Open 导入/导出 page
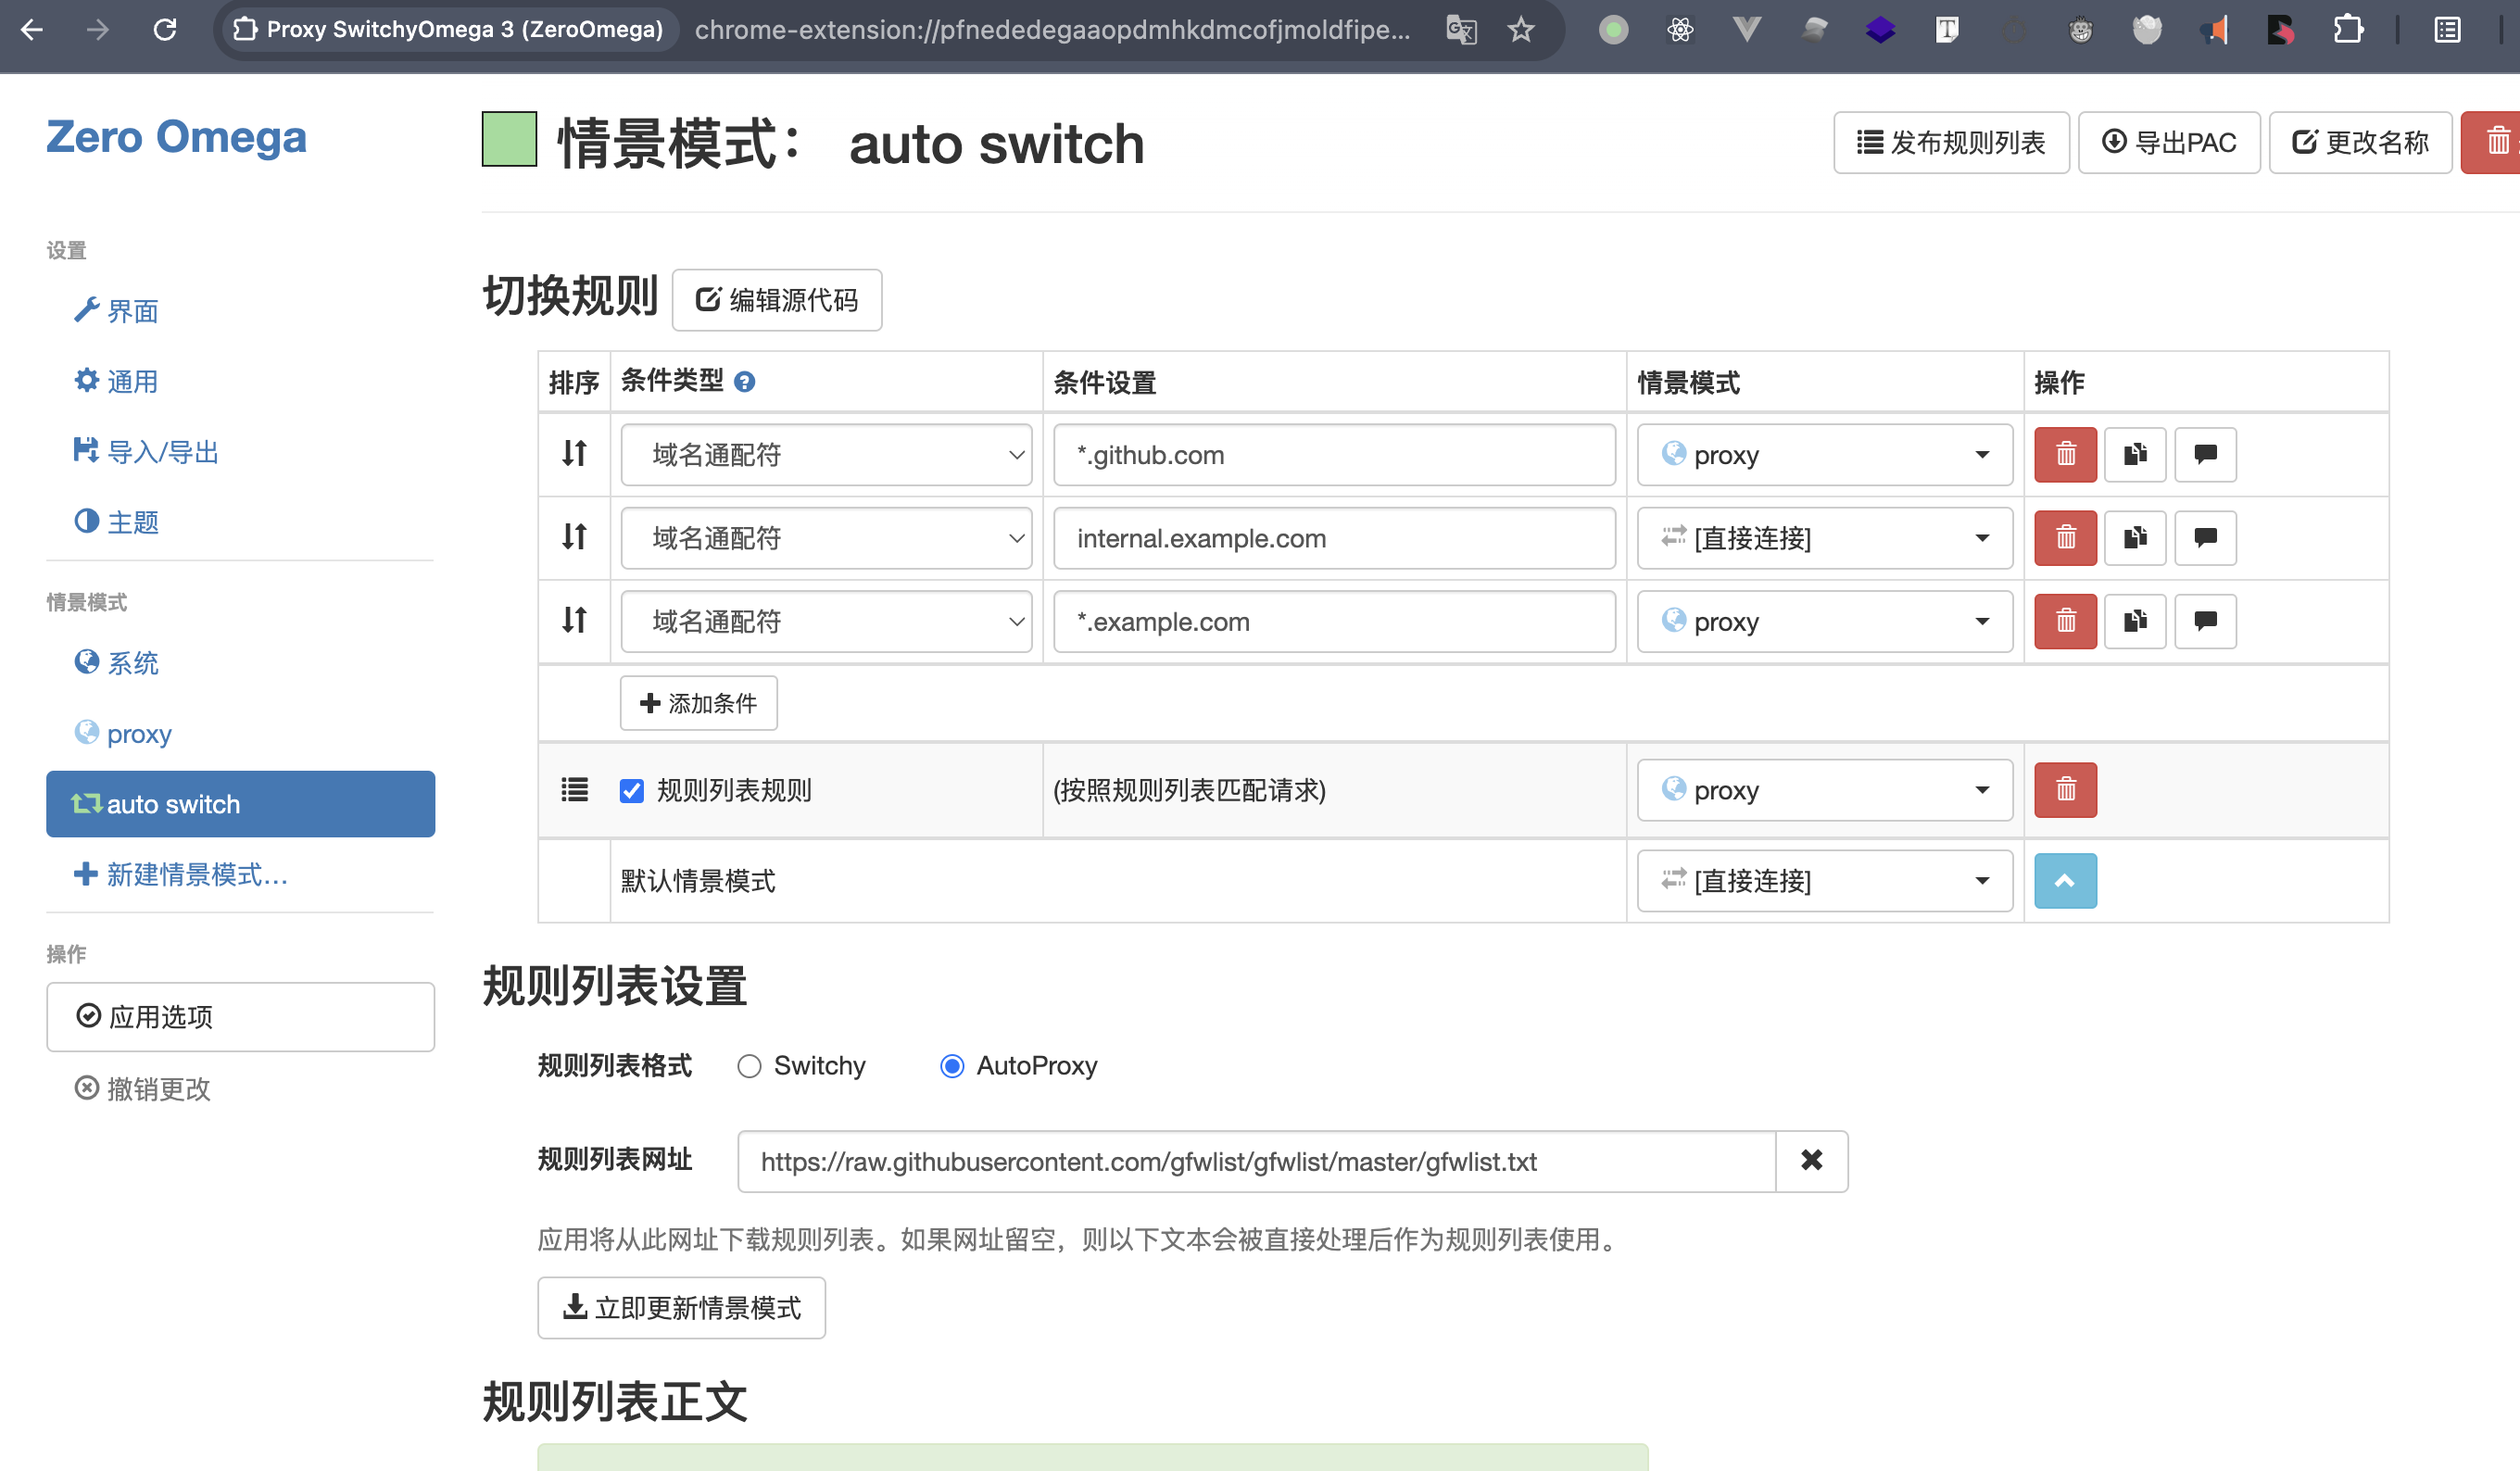2520x1471 pixels. click(146, 452)
